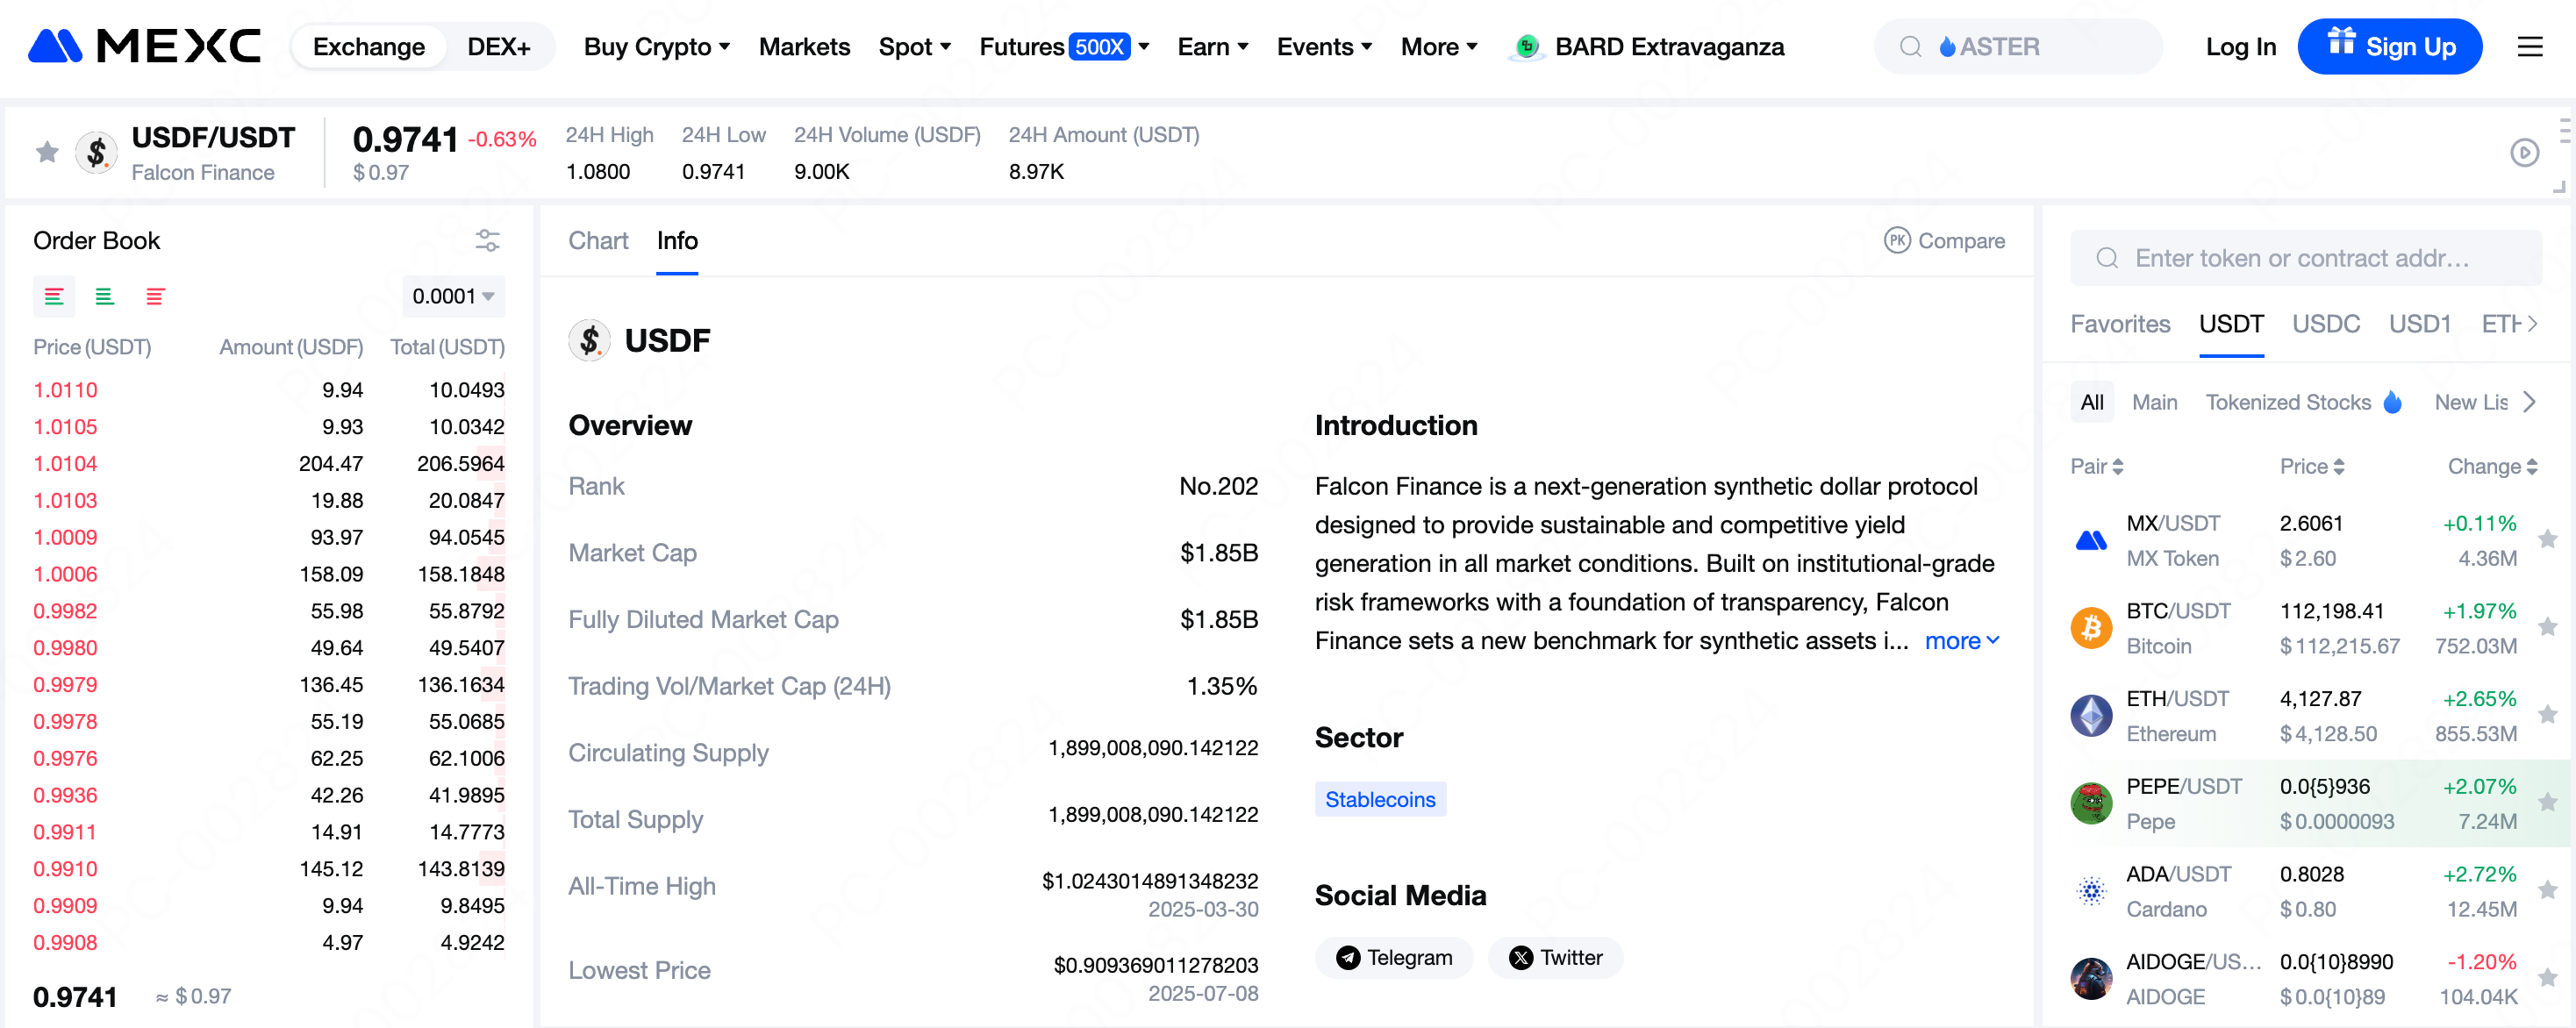The height and width of the screenshot is (1028, 2576).
Task: Select the USDC market tab
Action: (2325, 324)
